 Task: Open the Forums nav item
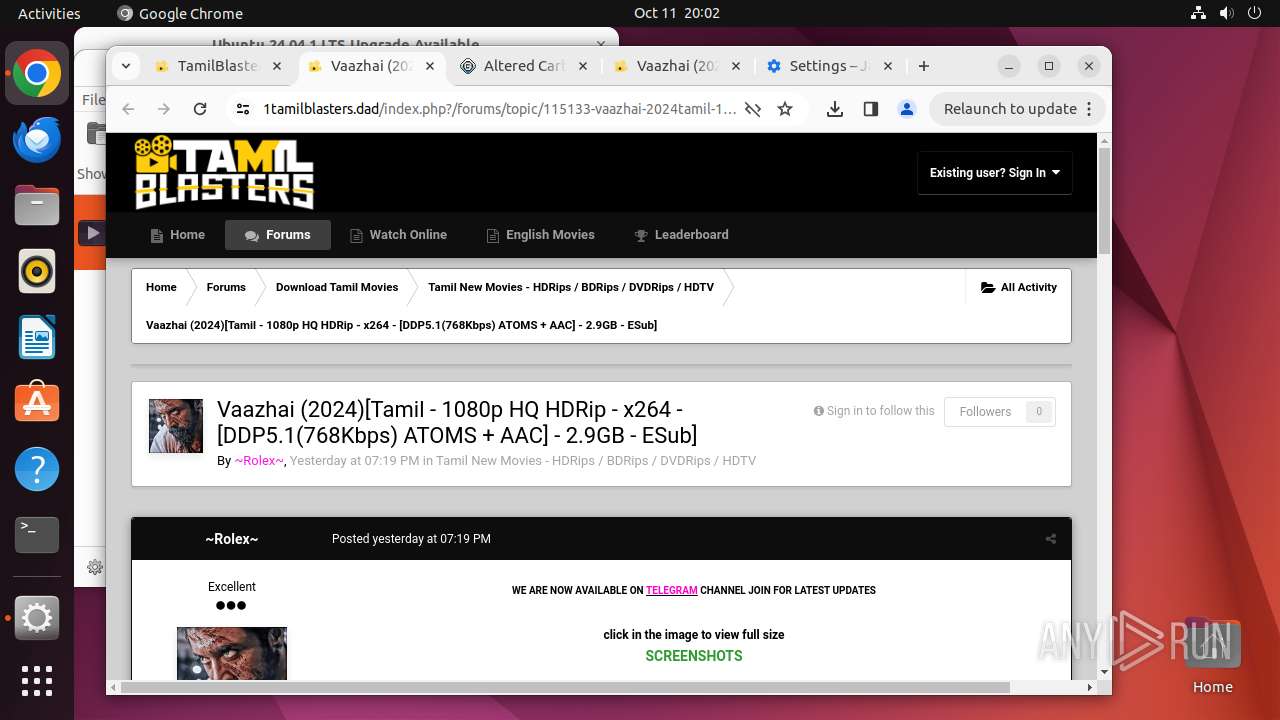(x=278, y=235)
